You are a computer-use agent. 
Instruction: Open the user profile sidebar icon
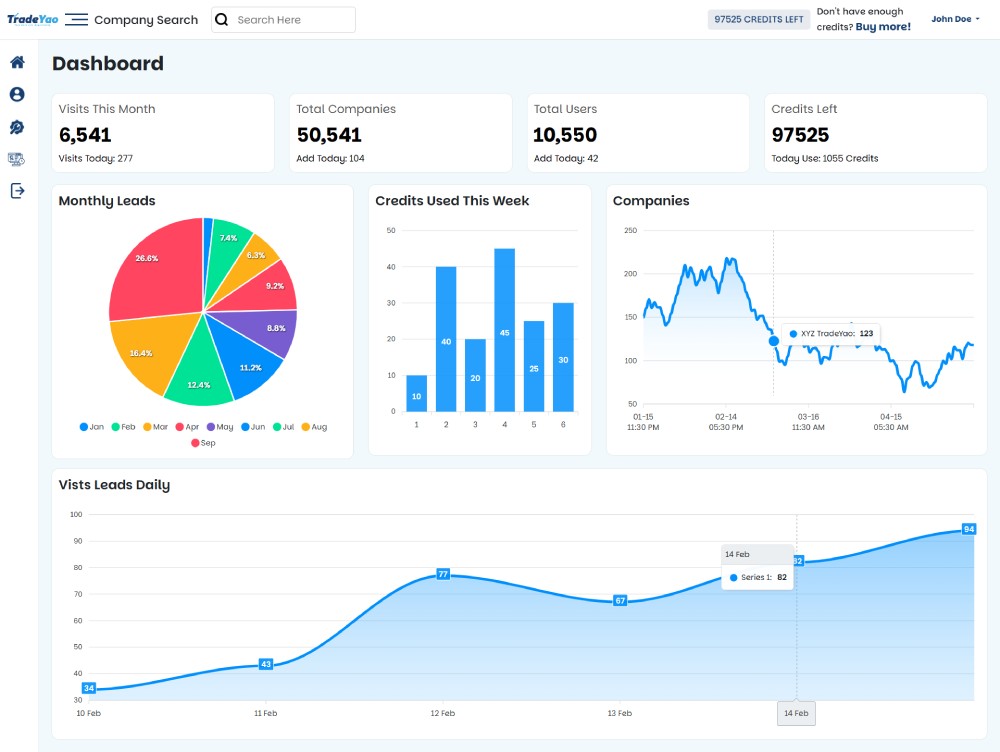[17, 94]
